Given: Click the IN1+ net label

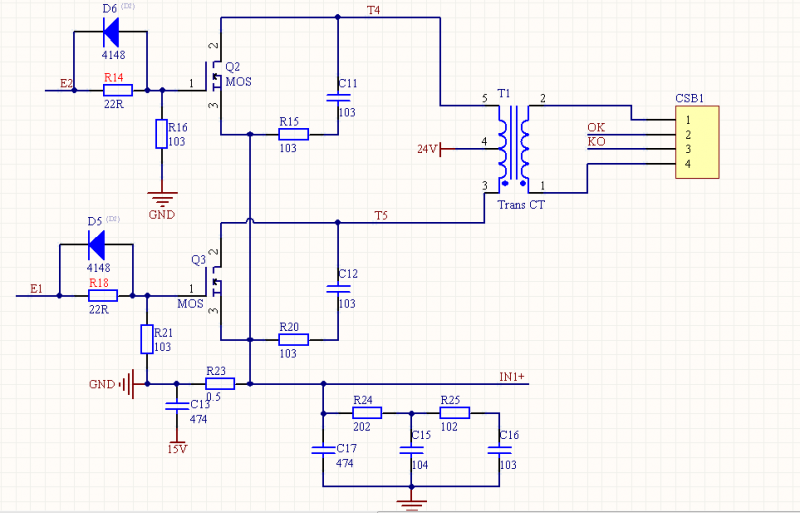Looking at the screenshot, I should (x=513, y=376).
